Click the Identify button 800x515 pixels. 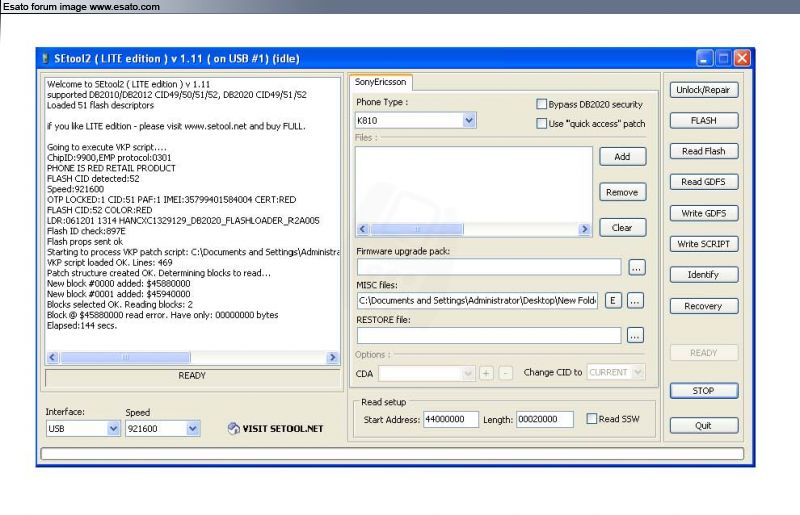tap(704, 275)
